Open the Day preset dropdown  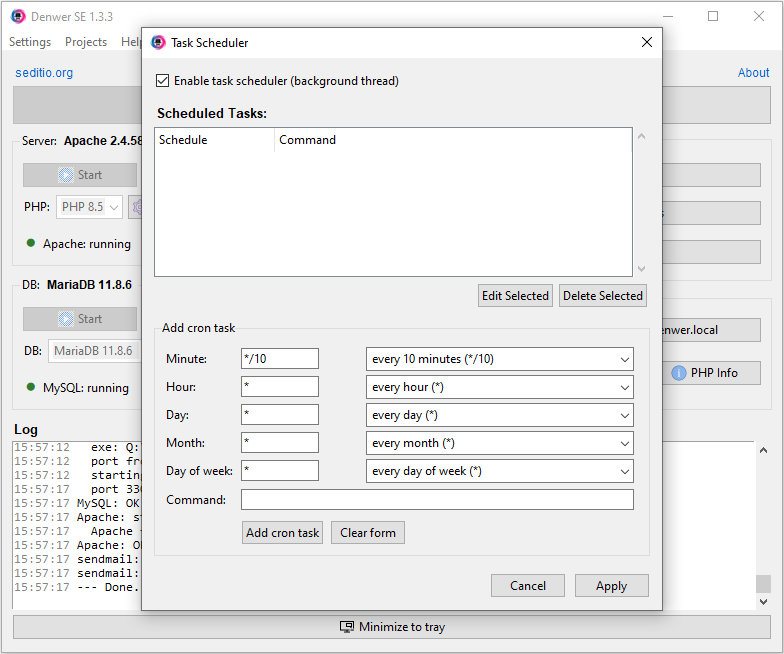(500, 415)
